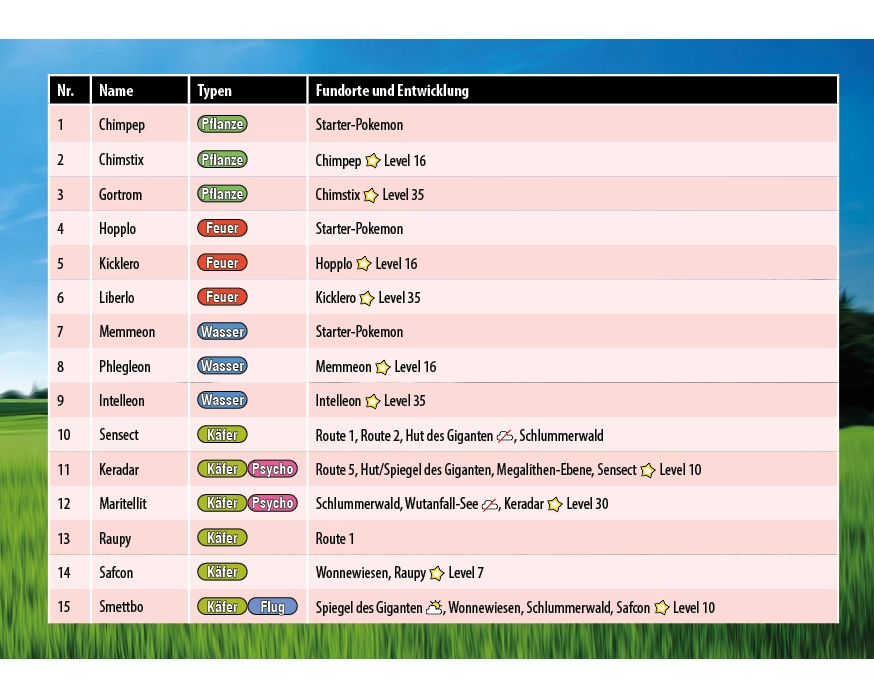Open the Gortrom name entry
Viewport: 874px width, 699px height.
[x=121, y=195]
